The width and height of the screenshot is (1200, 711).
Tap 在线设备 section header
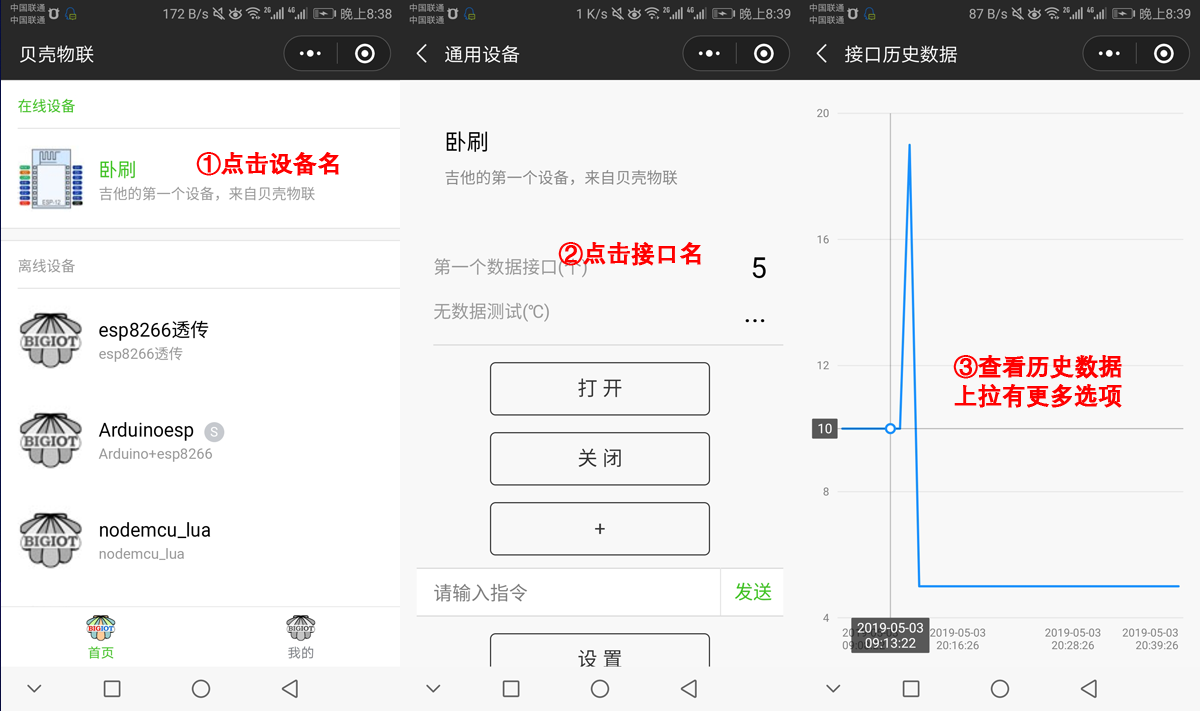click(x=47, y=106)
